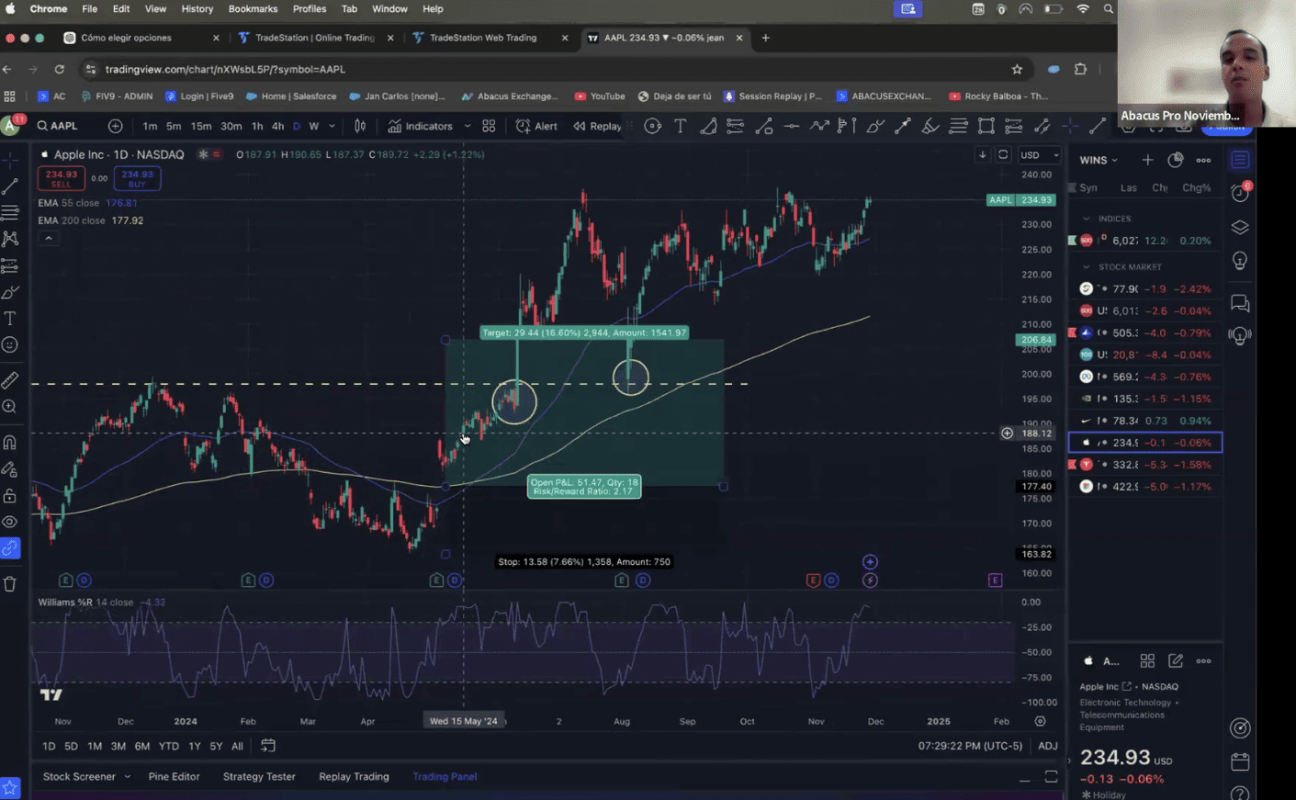Start bar Replay mode
Viewport: 1296px width, 800px height.
[x=597, y=126]
